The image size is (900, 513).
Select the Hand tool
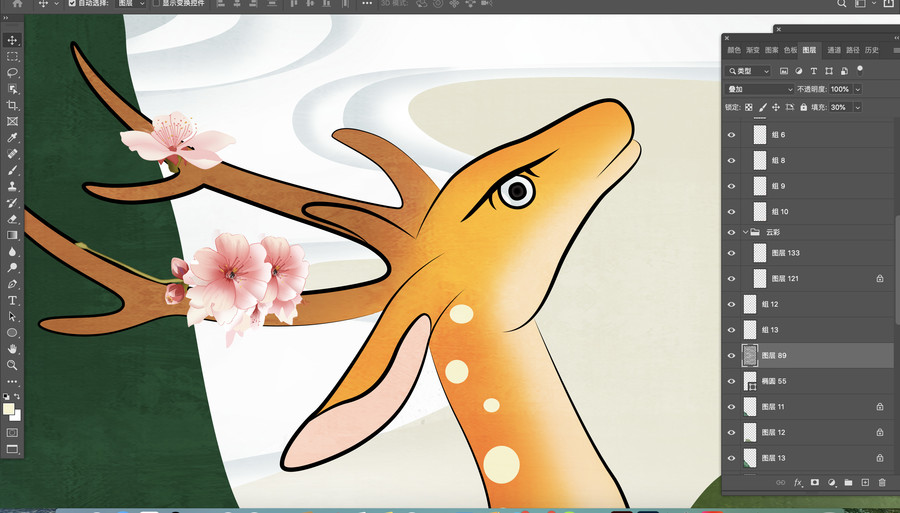pos(12,348)
